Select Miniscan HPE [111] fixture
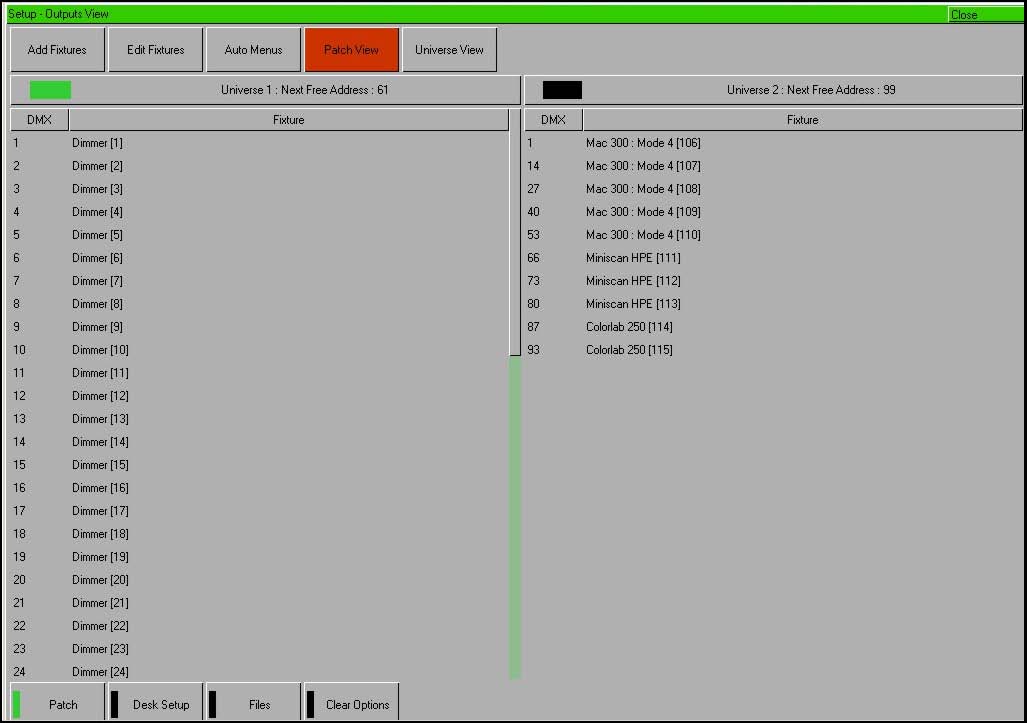The height and width of the screenshot is (723, 1027). pos(633,257)
